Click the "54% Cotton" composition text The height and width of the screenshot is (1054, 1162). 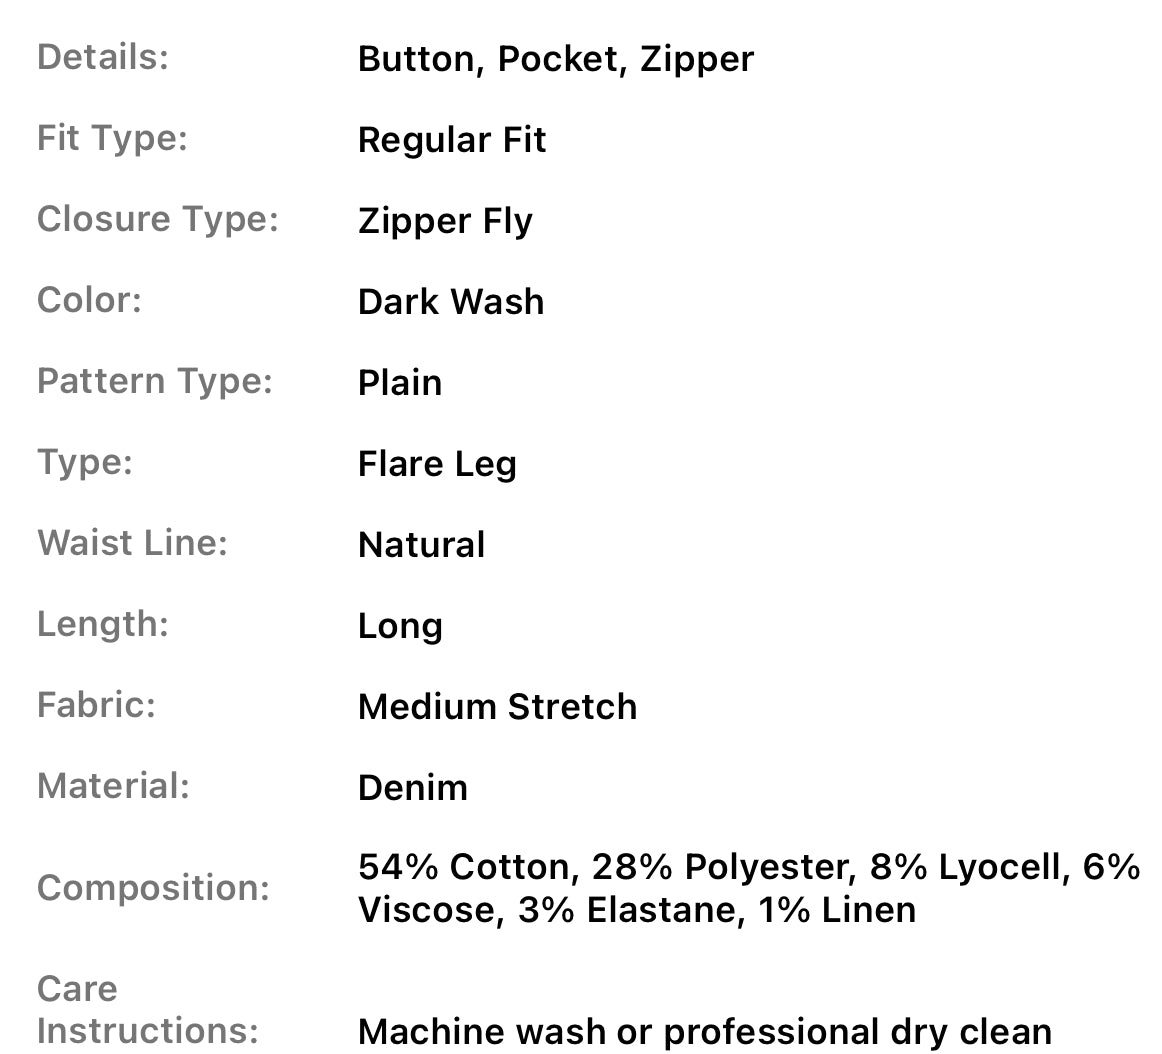(468, 867)
